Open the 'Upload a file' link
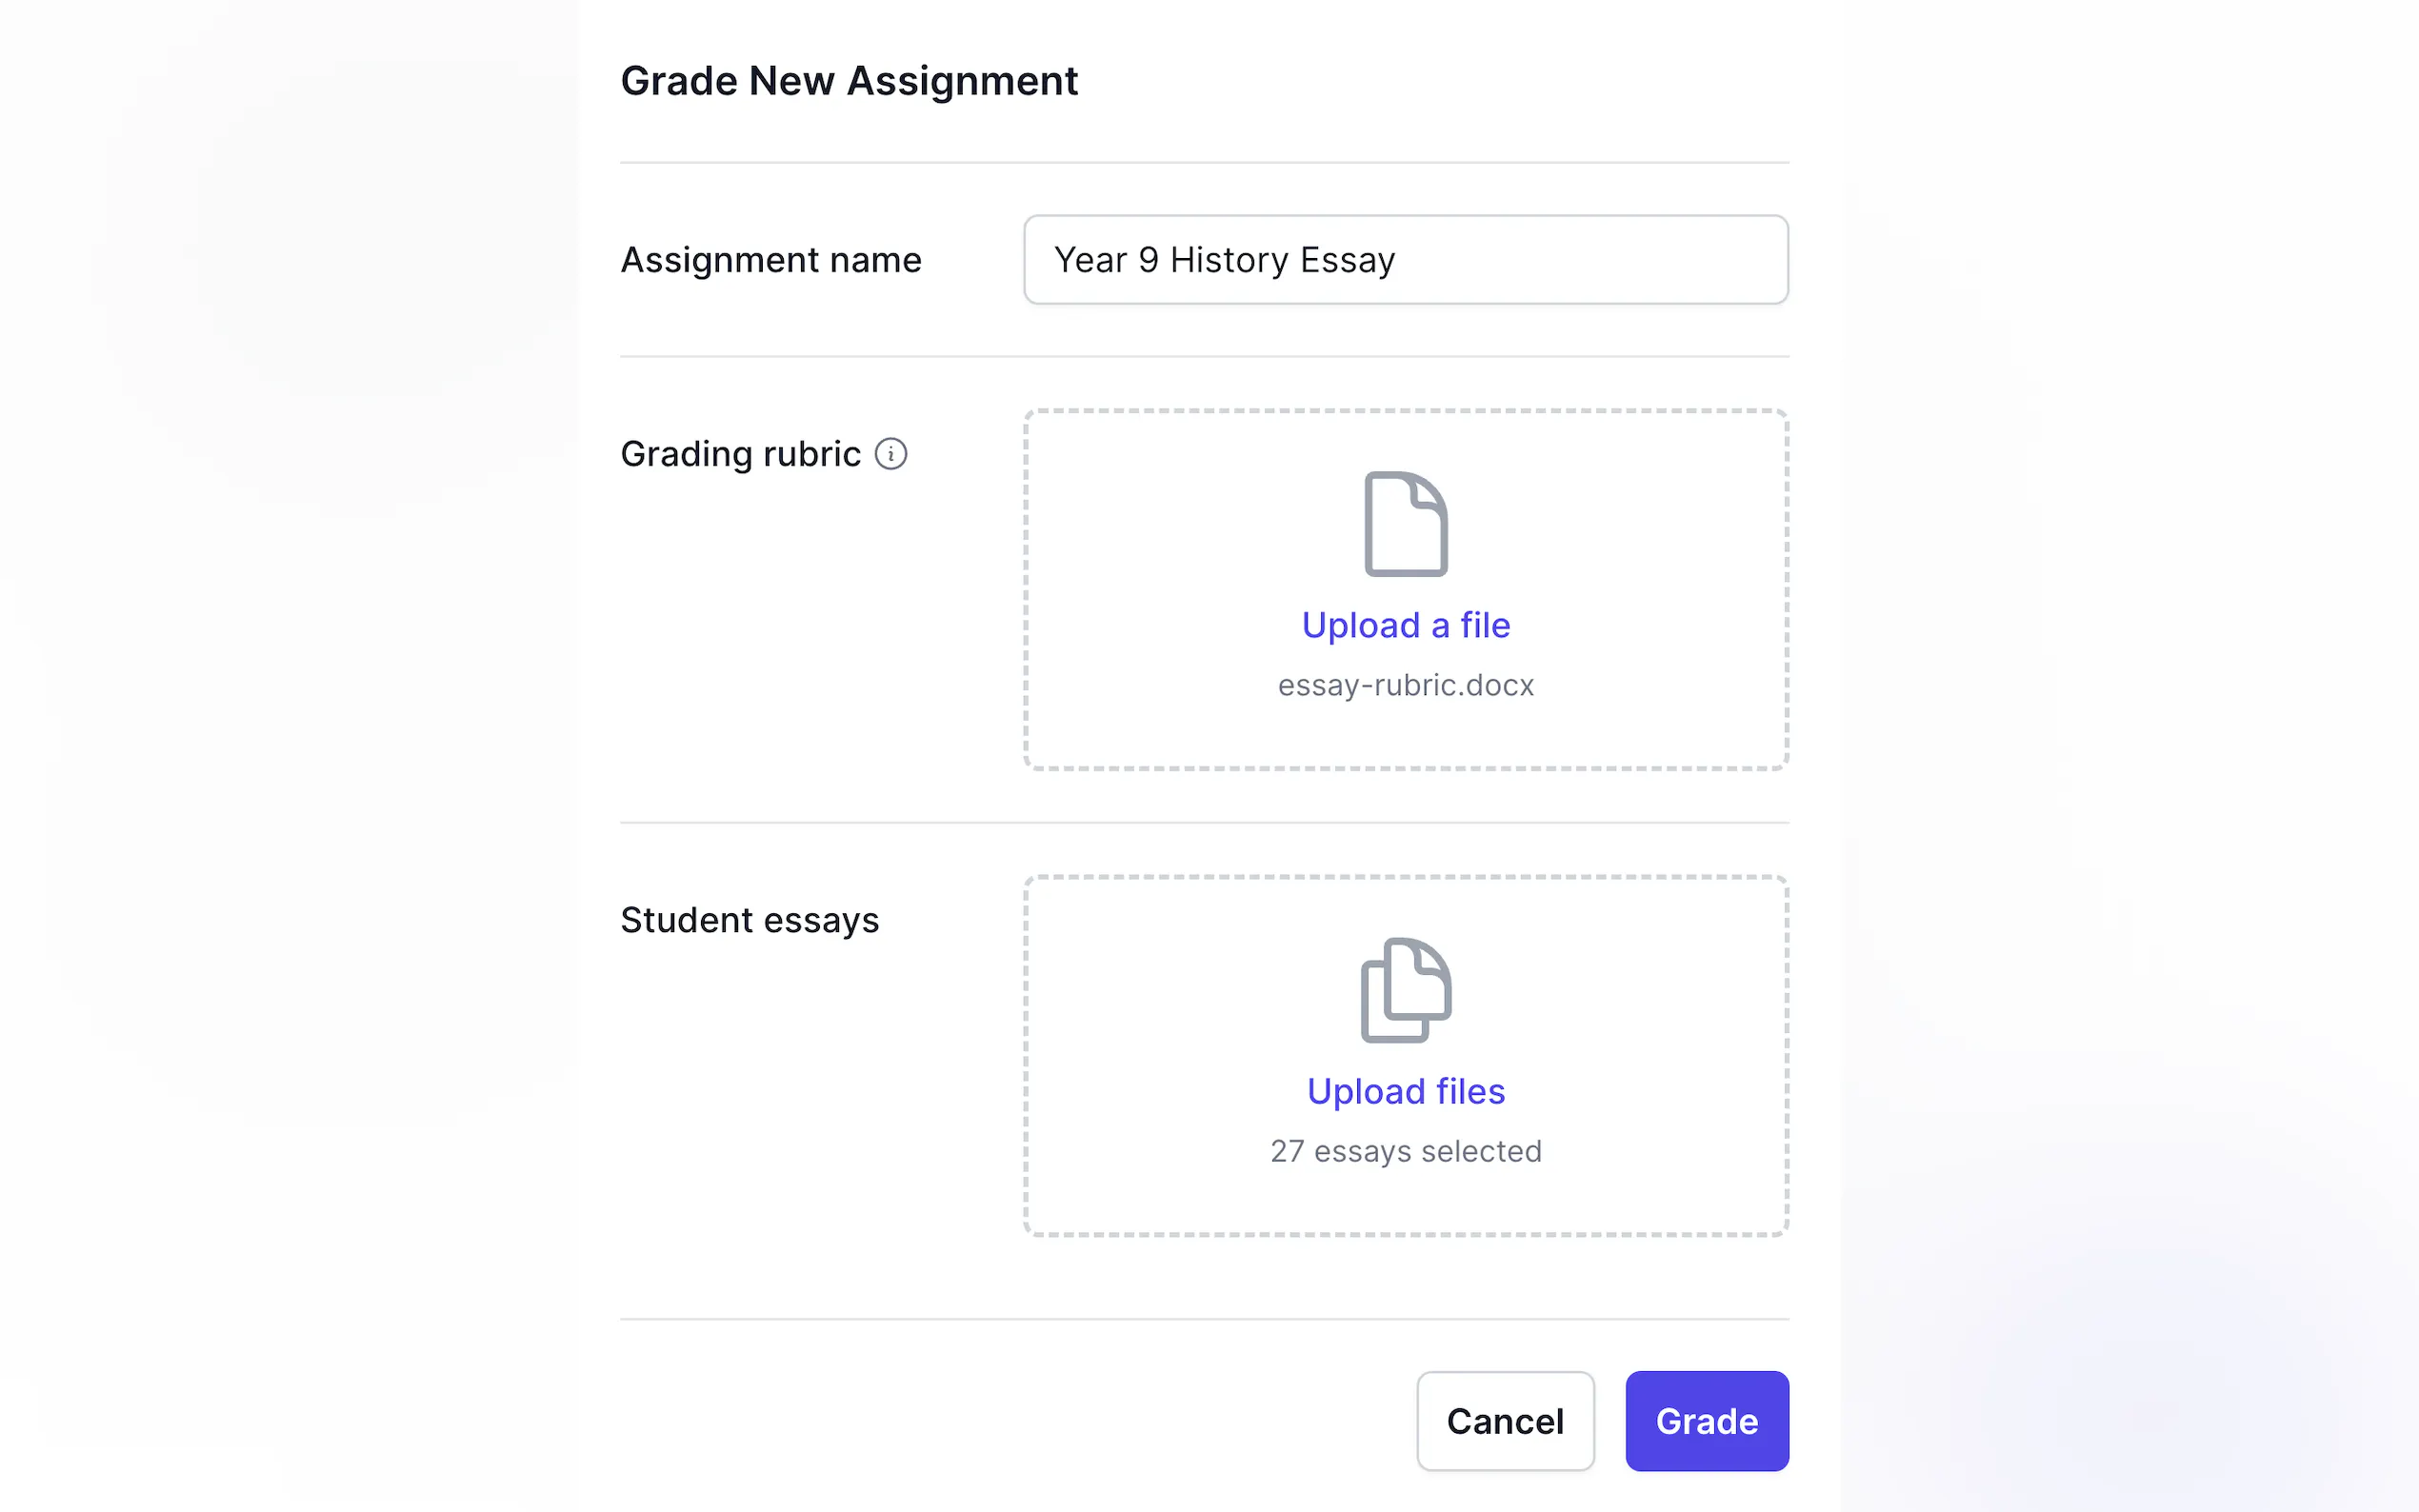 click(x=1405, y=625)
